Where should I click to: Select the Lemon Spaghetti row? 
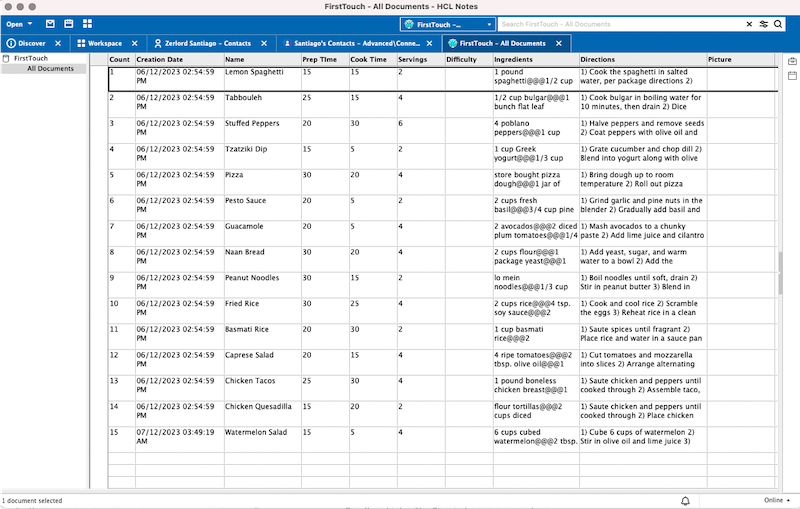pyautogui.click(x=443, y=79)
